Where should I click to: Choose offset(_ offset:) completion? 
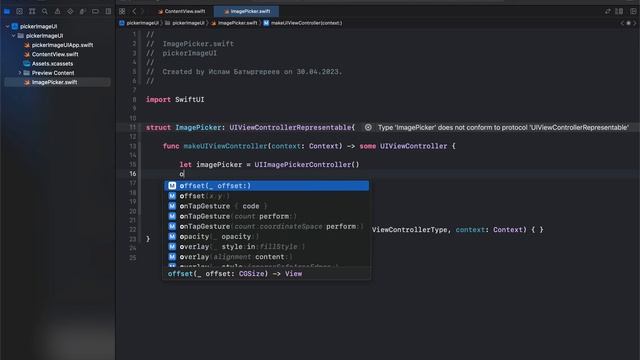pos(267,186)
